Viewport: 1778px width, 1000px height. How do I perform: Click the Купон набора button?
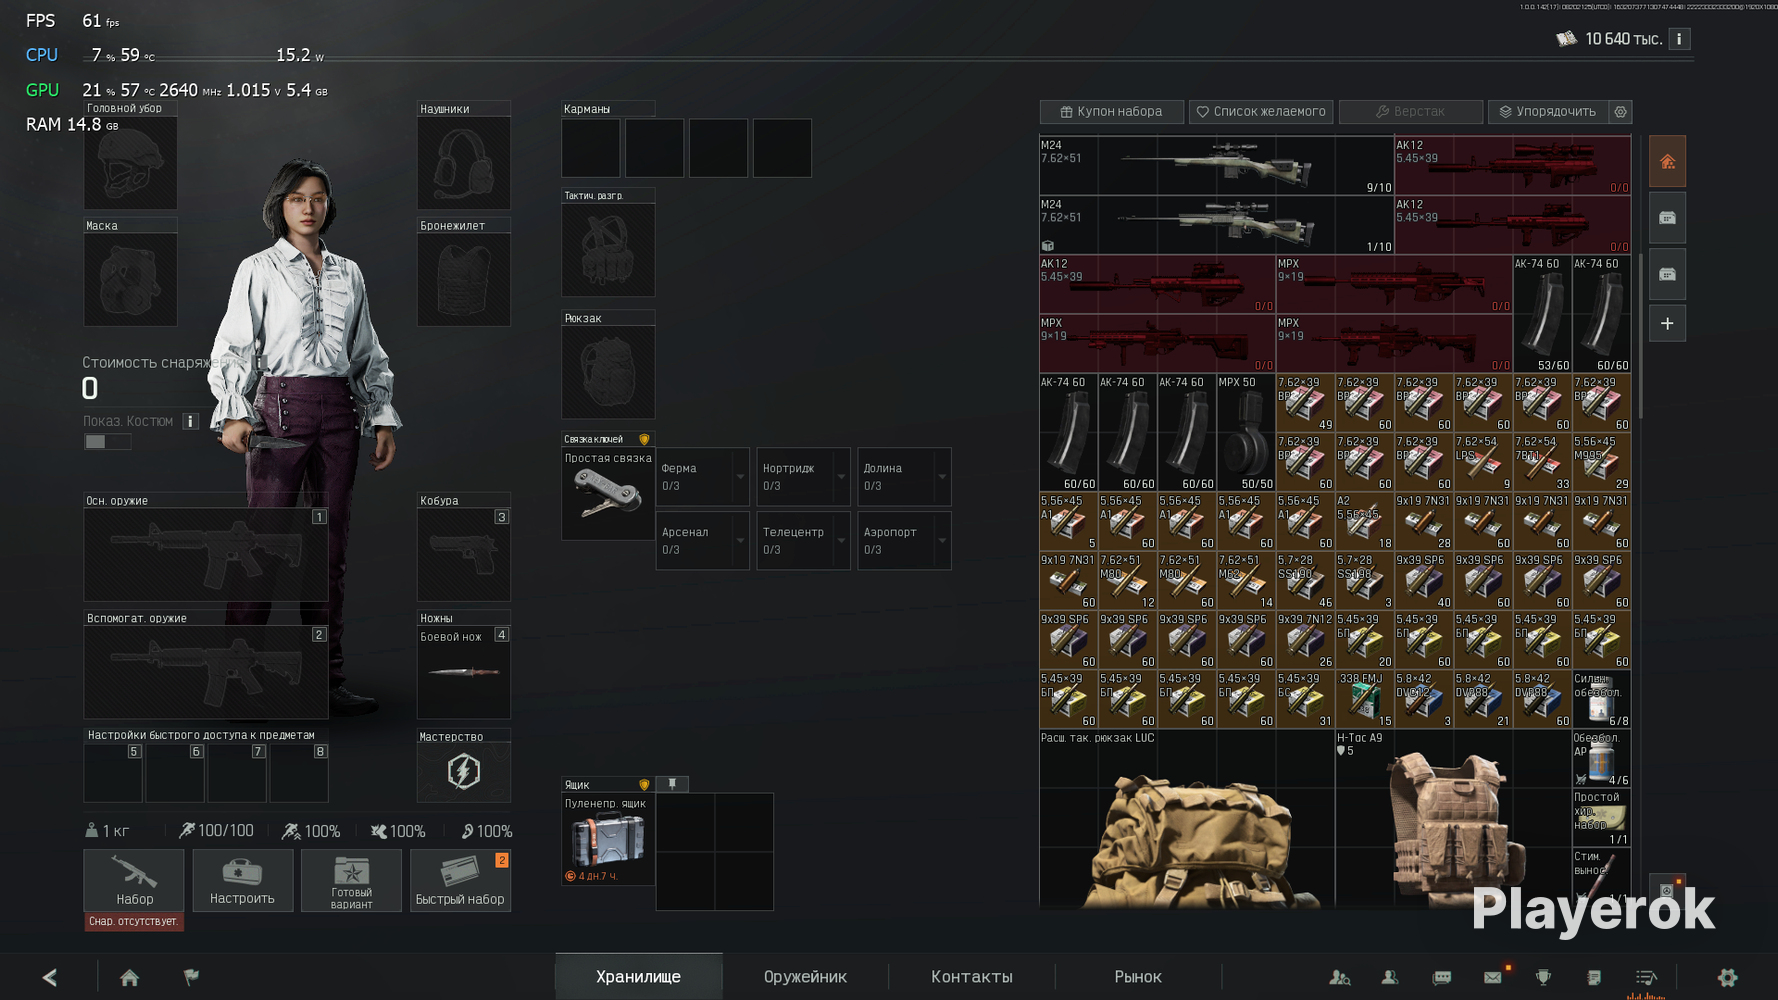click(x=1112, y=112)
